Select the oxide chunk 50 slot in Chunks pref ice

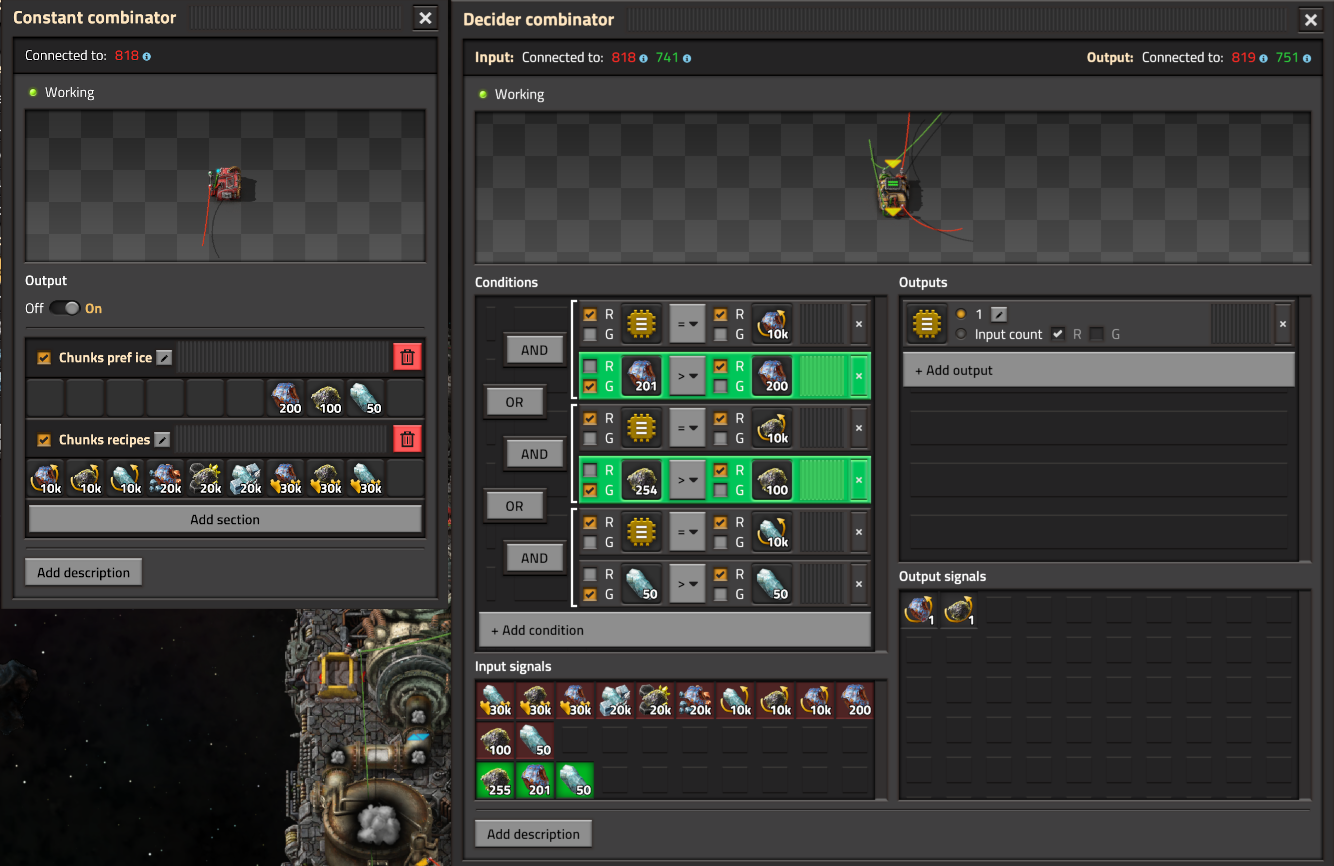(366, 397)
